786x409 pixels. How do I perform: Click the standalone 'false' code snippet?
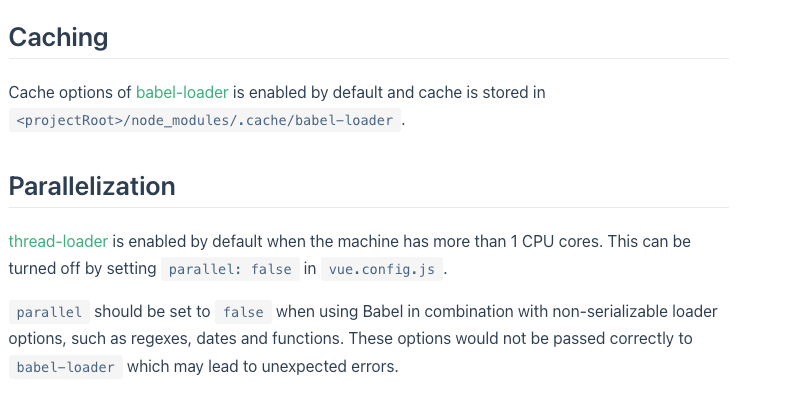coord(244,312)
